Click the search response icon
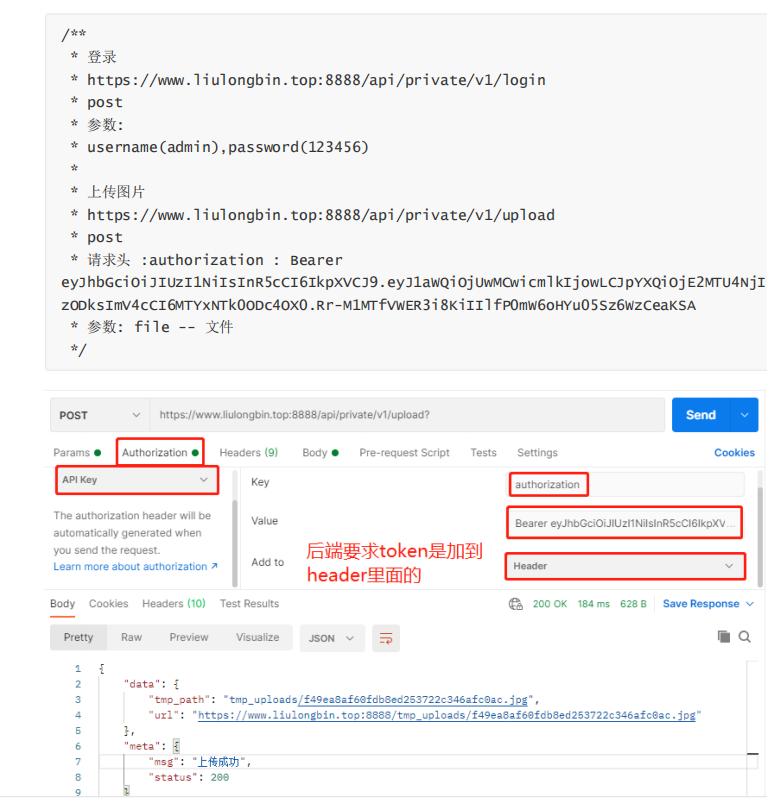The image size is (767, 798). tap(745, 637)
